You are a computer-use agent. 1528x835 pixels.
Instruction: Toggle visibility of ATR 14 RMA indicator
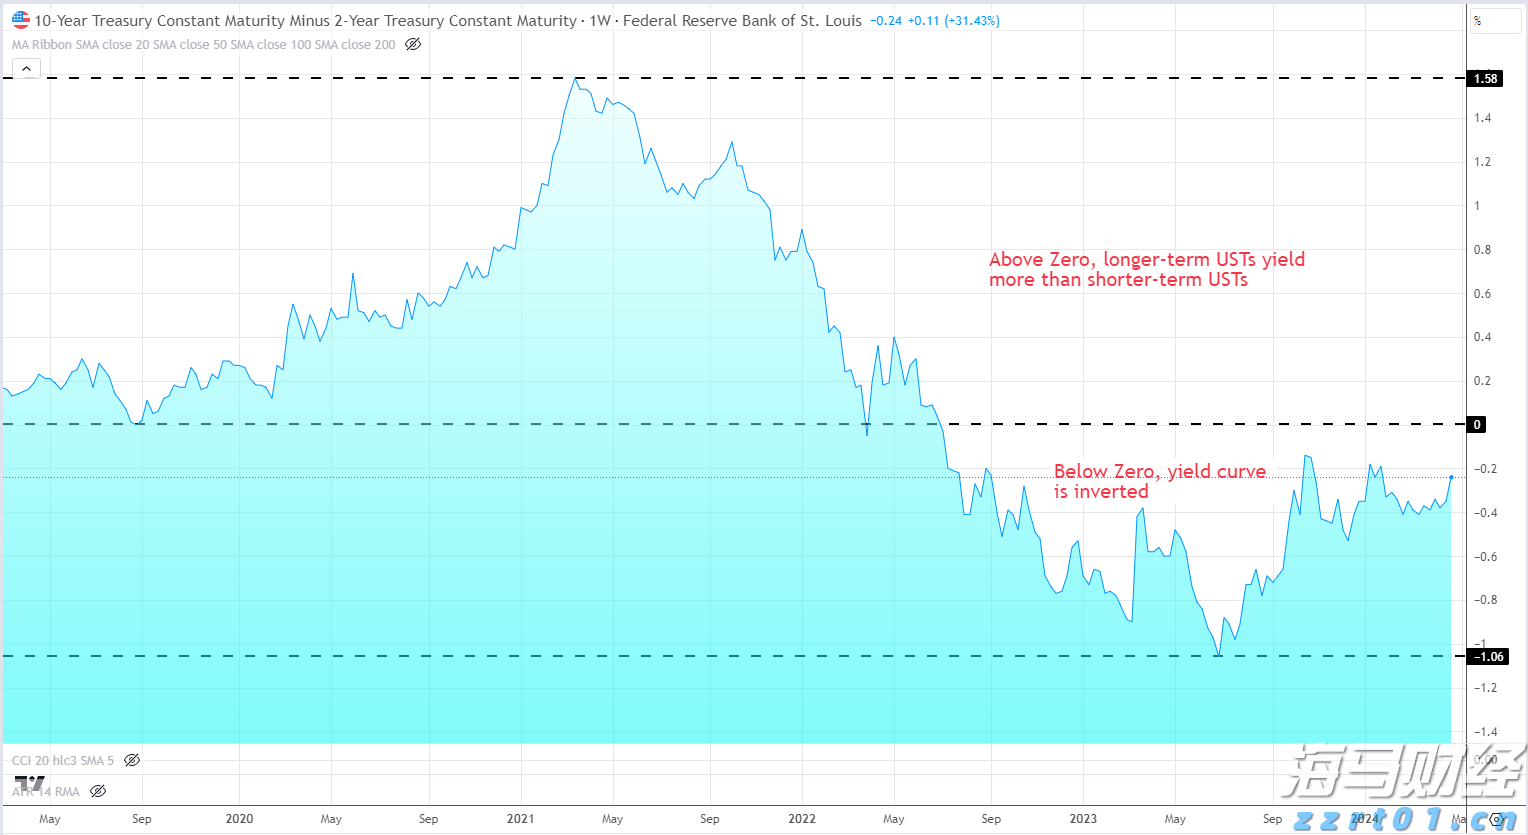click(x=98, y=791)
